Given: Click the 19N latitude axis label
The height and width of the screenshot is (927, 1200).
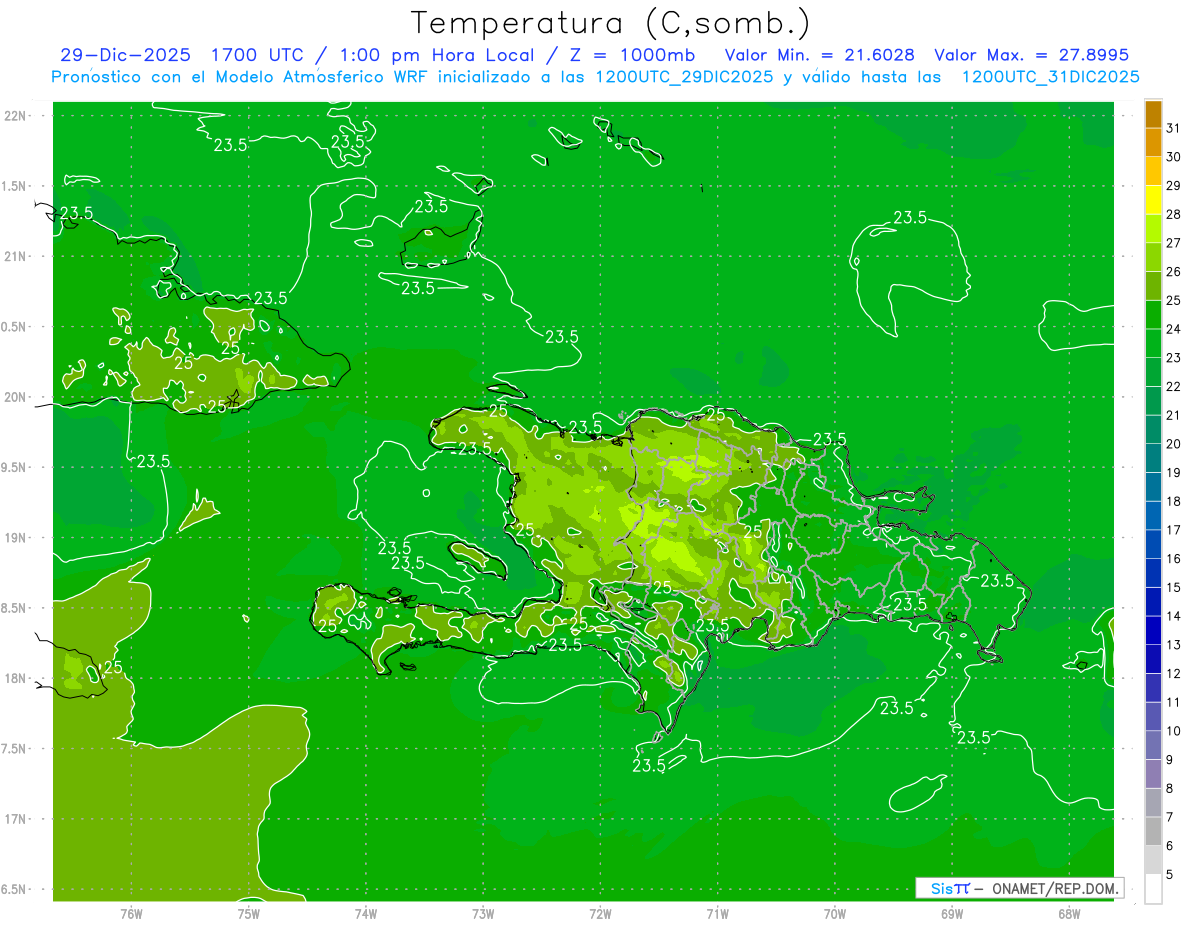Looking at the screenshot, I should (14, 538).
